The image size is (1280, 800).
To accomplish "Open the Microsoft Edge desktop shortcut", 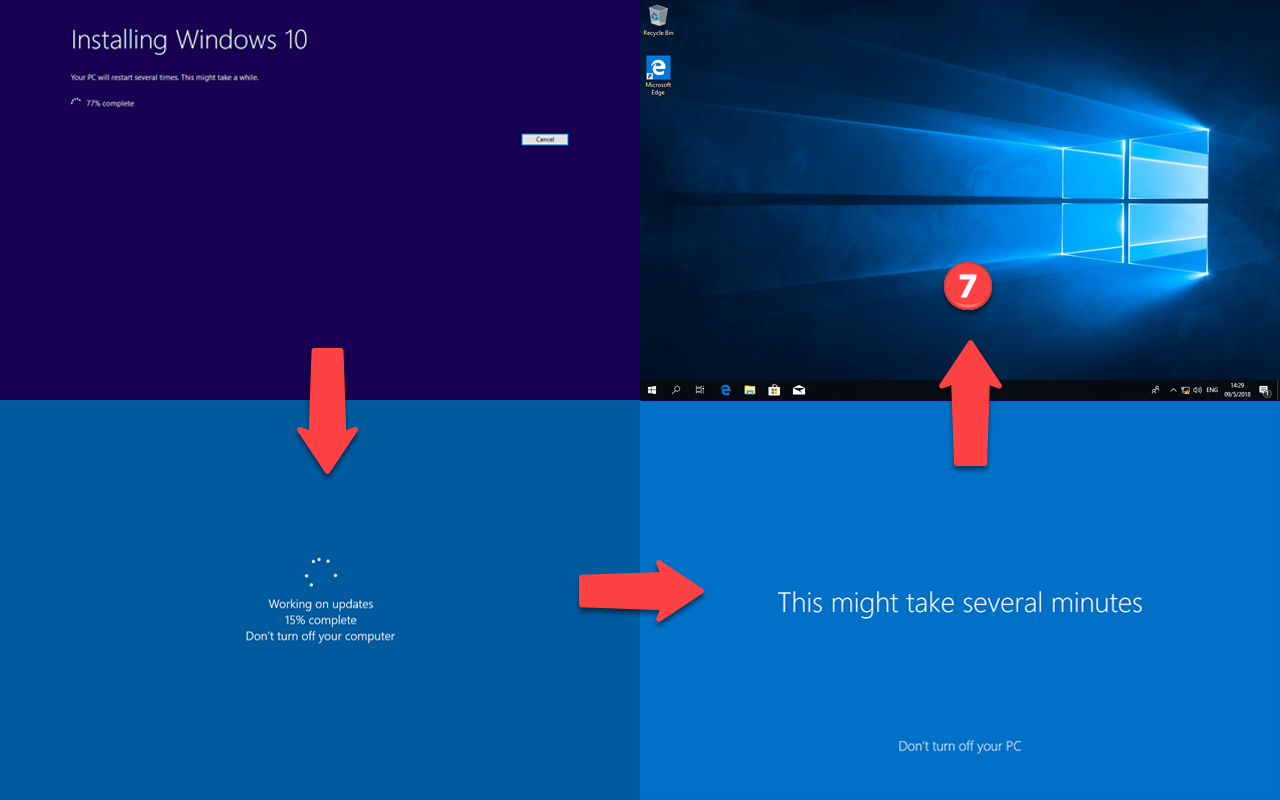I will pos(658,76).
